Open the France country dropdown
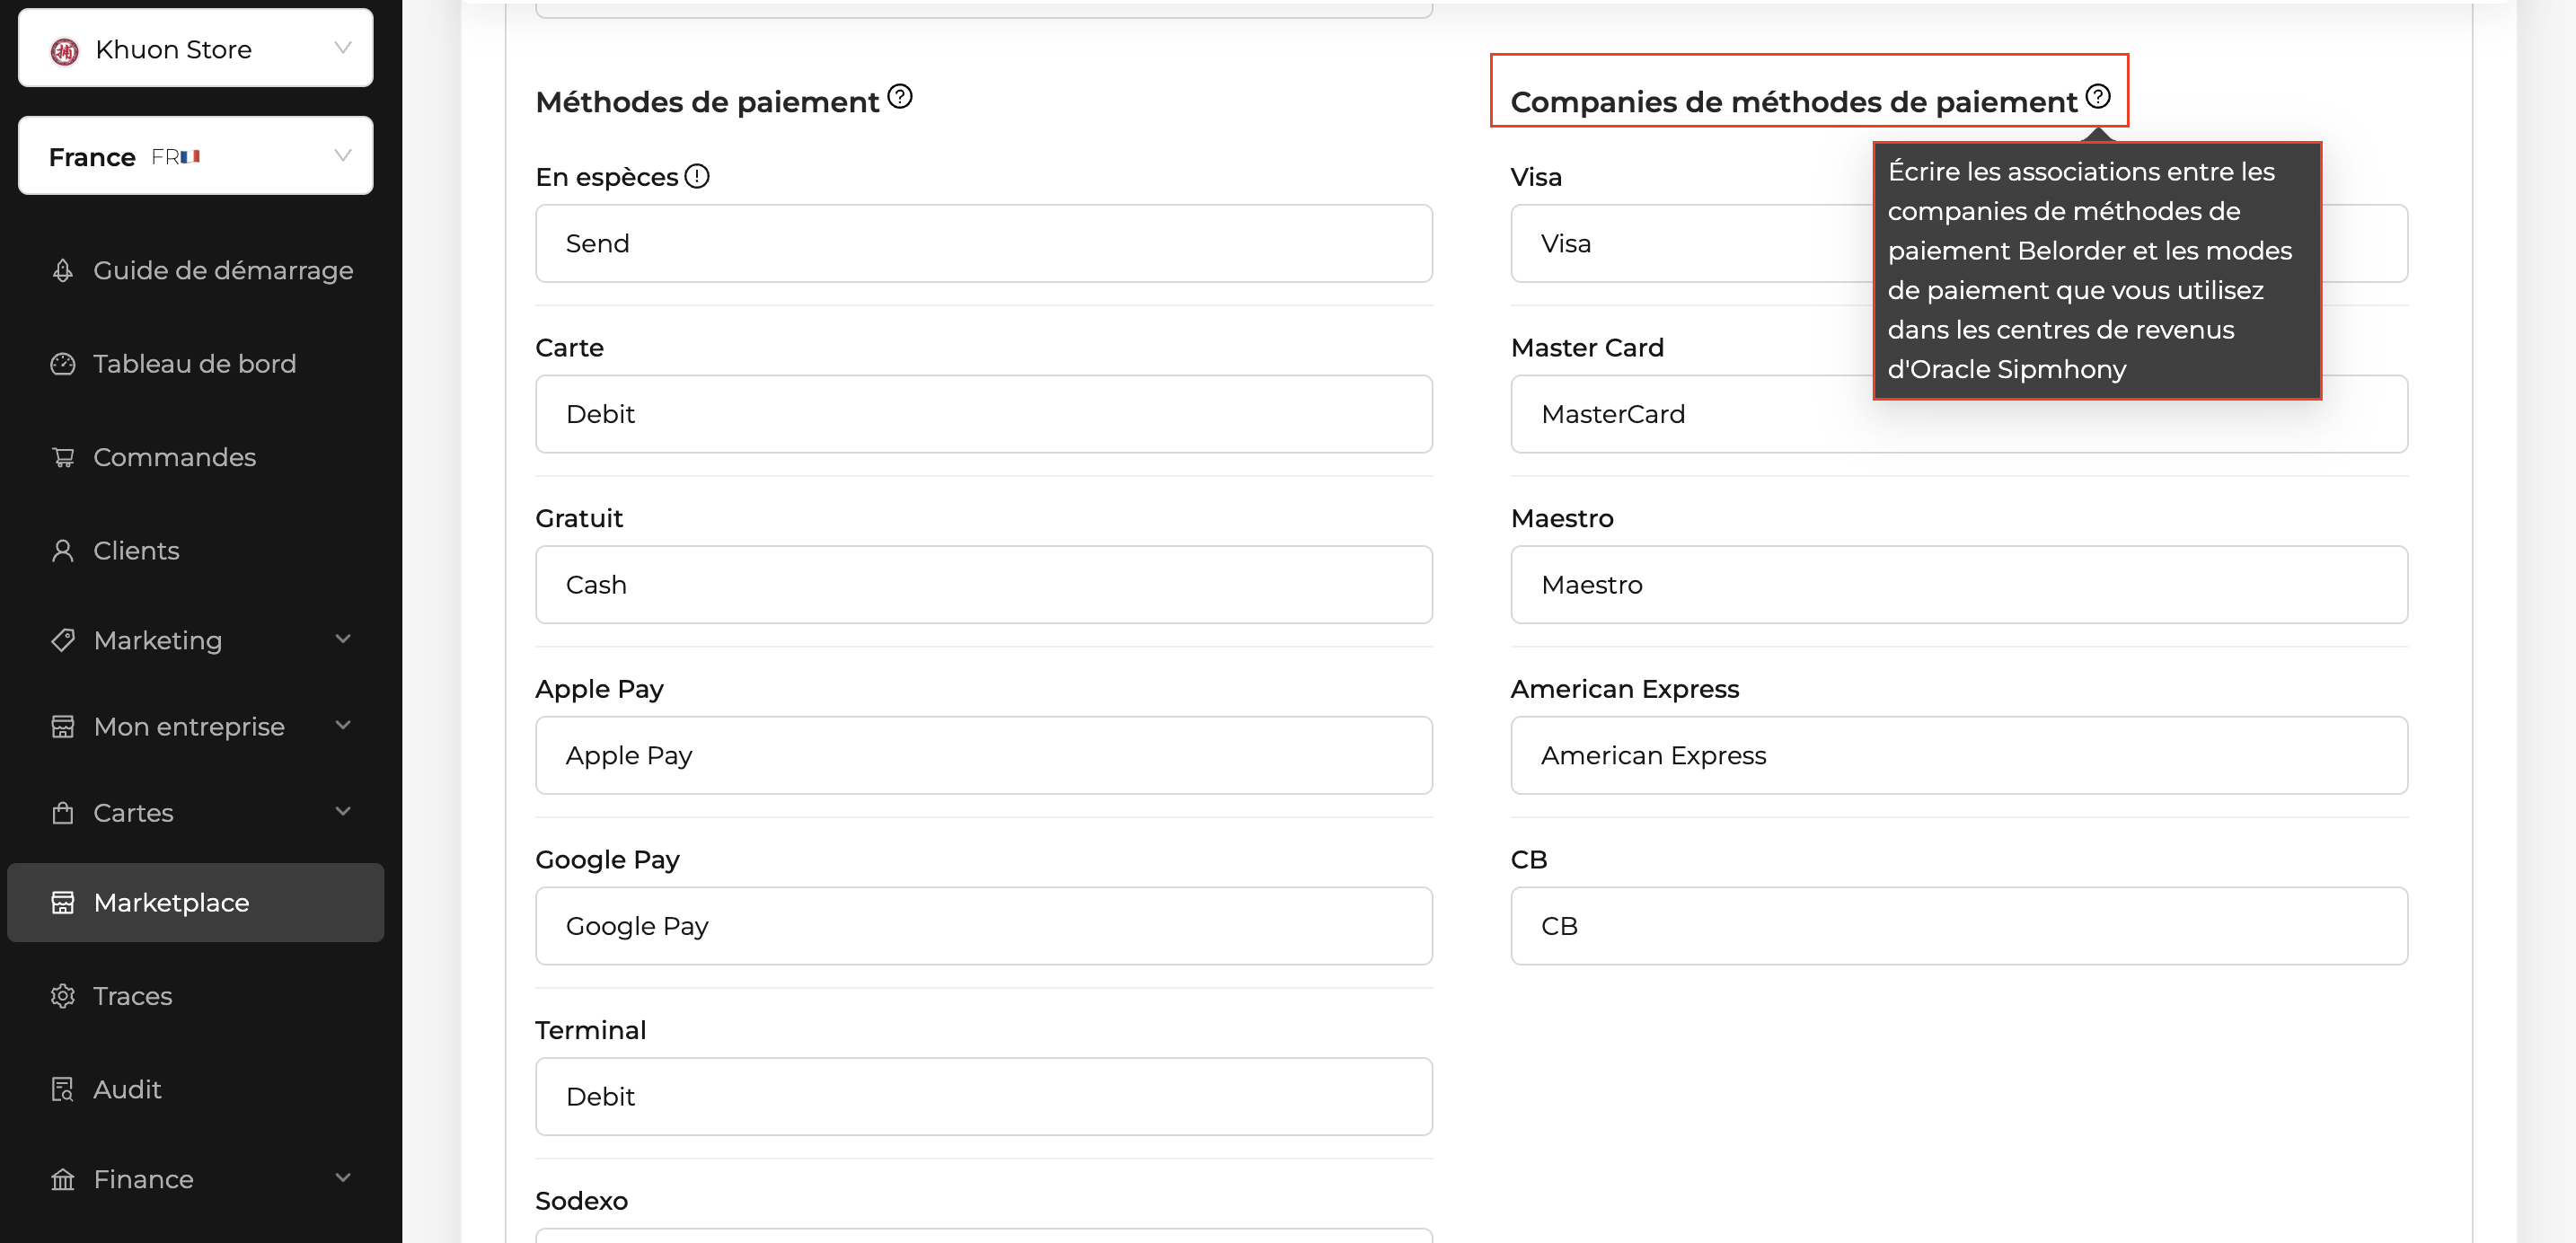Viewport: 2576px width, 1243px height. pyautogui.click(x=195, y=156)
